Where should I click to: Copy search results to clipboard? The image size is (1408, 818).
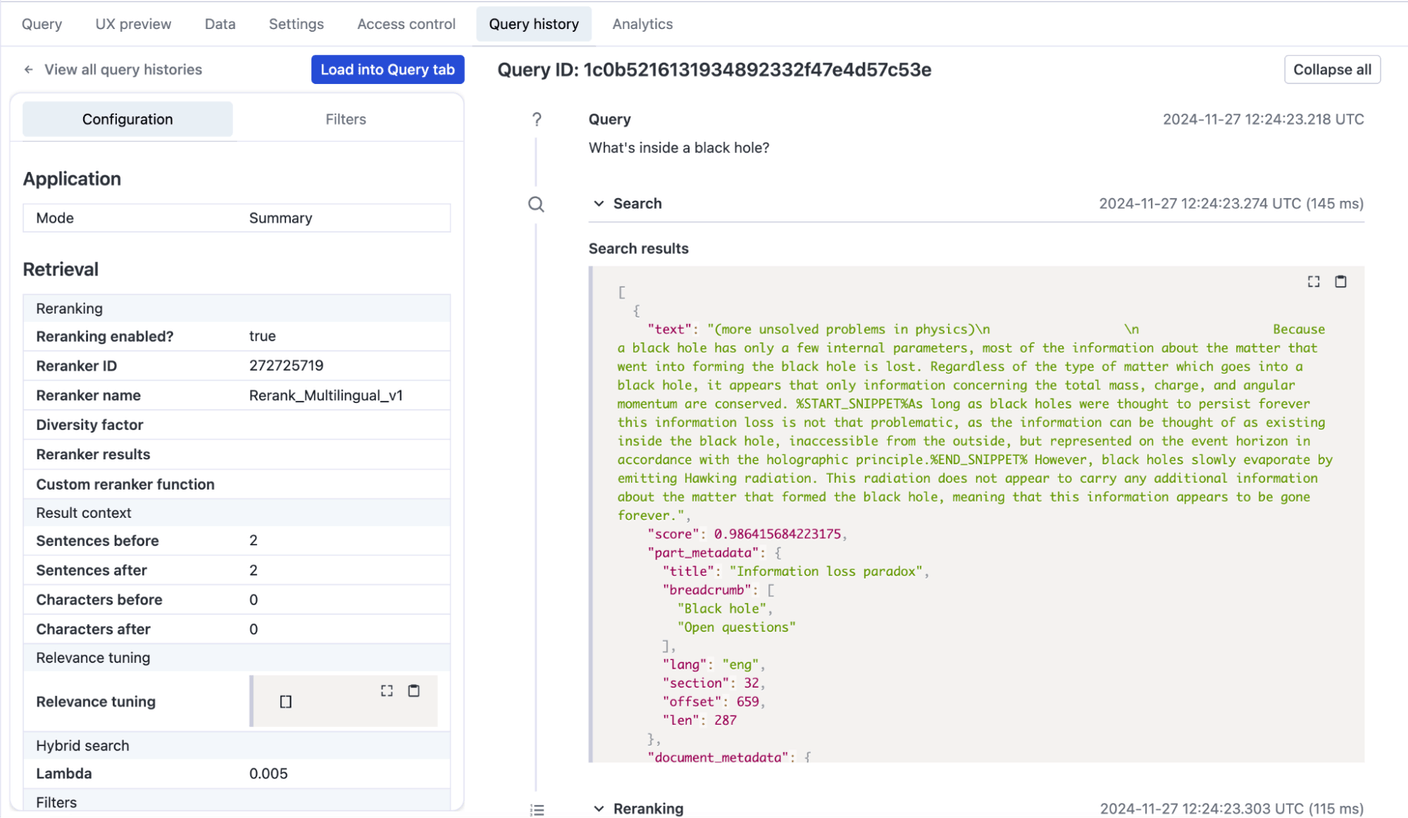(x=1340, y=282)
